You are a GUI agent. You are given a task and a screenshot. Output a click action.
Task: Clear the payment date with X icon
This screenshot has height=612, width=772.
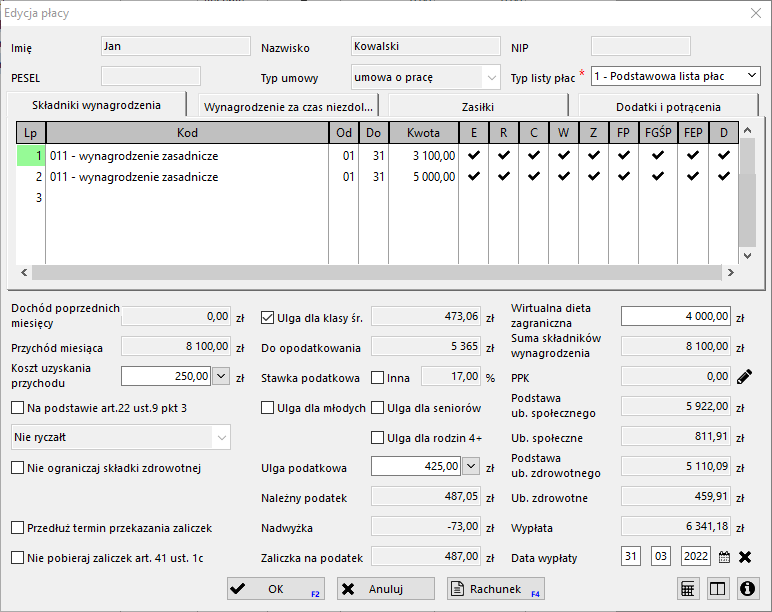(745, 557)
